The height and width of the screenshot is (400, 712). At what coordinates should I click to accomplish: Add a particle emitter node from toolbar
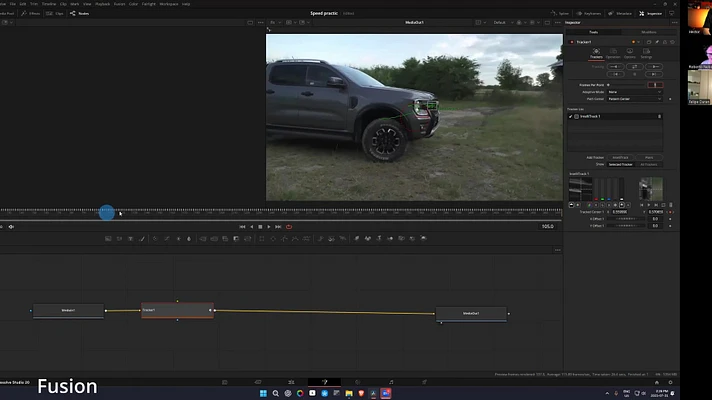tap(320, 238)
